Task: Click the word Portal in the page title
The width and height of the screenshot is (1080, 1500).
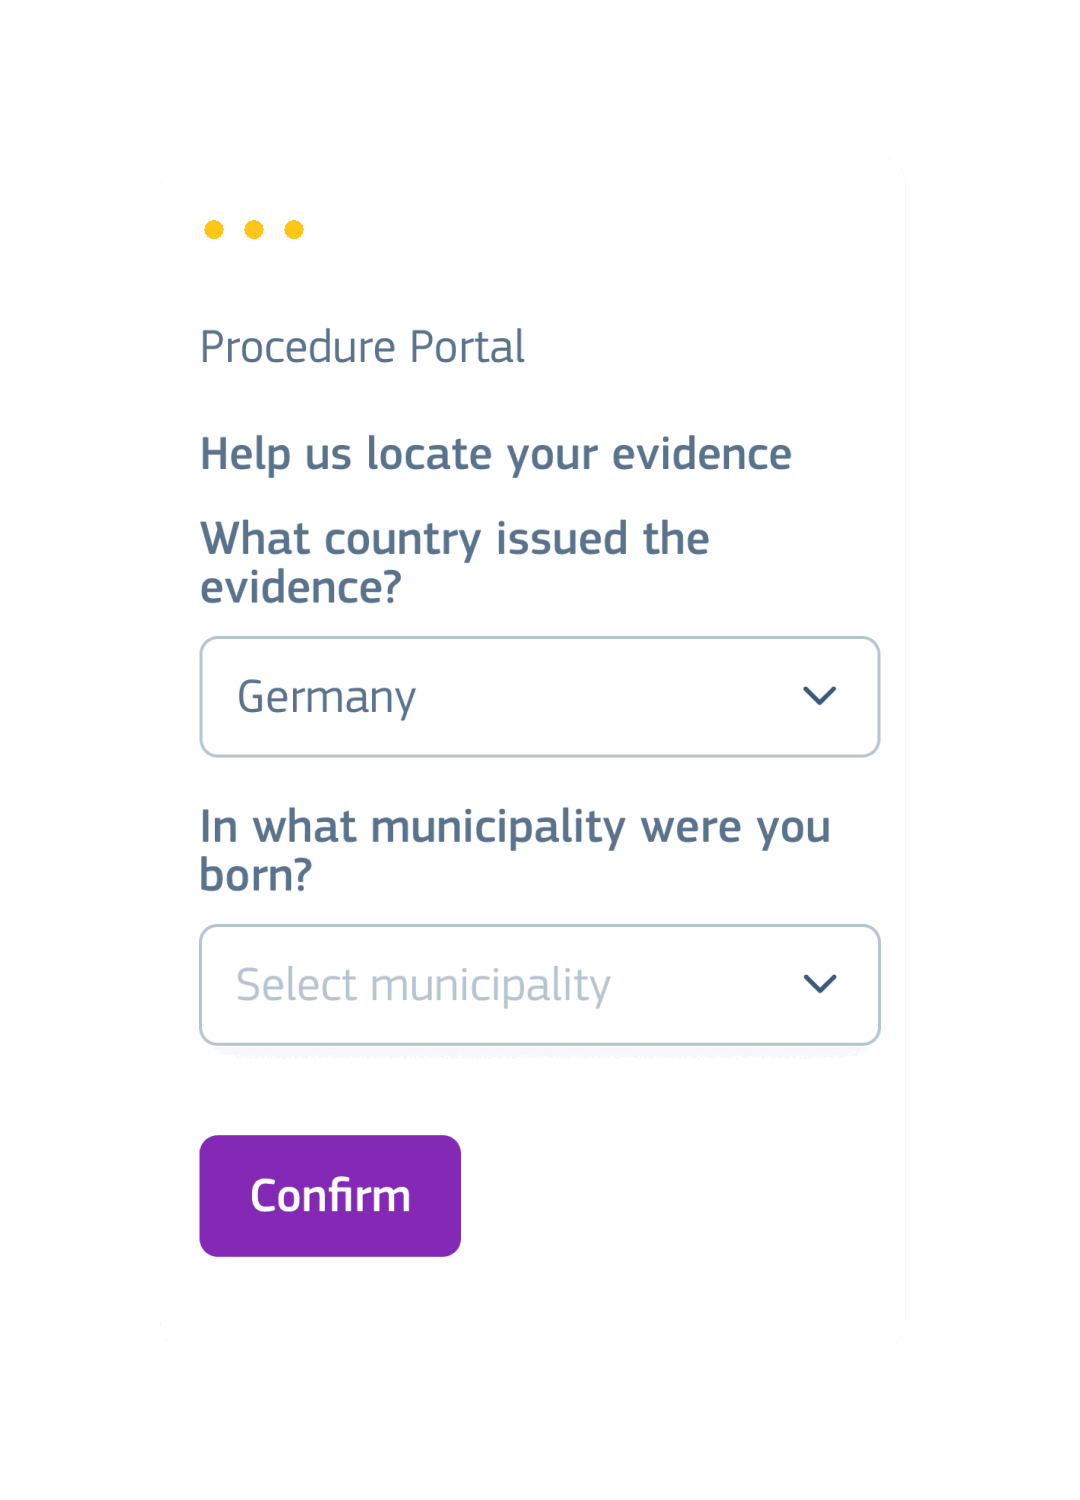Action: tap(467, 347)
